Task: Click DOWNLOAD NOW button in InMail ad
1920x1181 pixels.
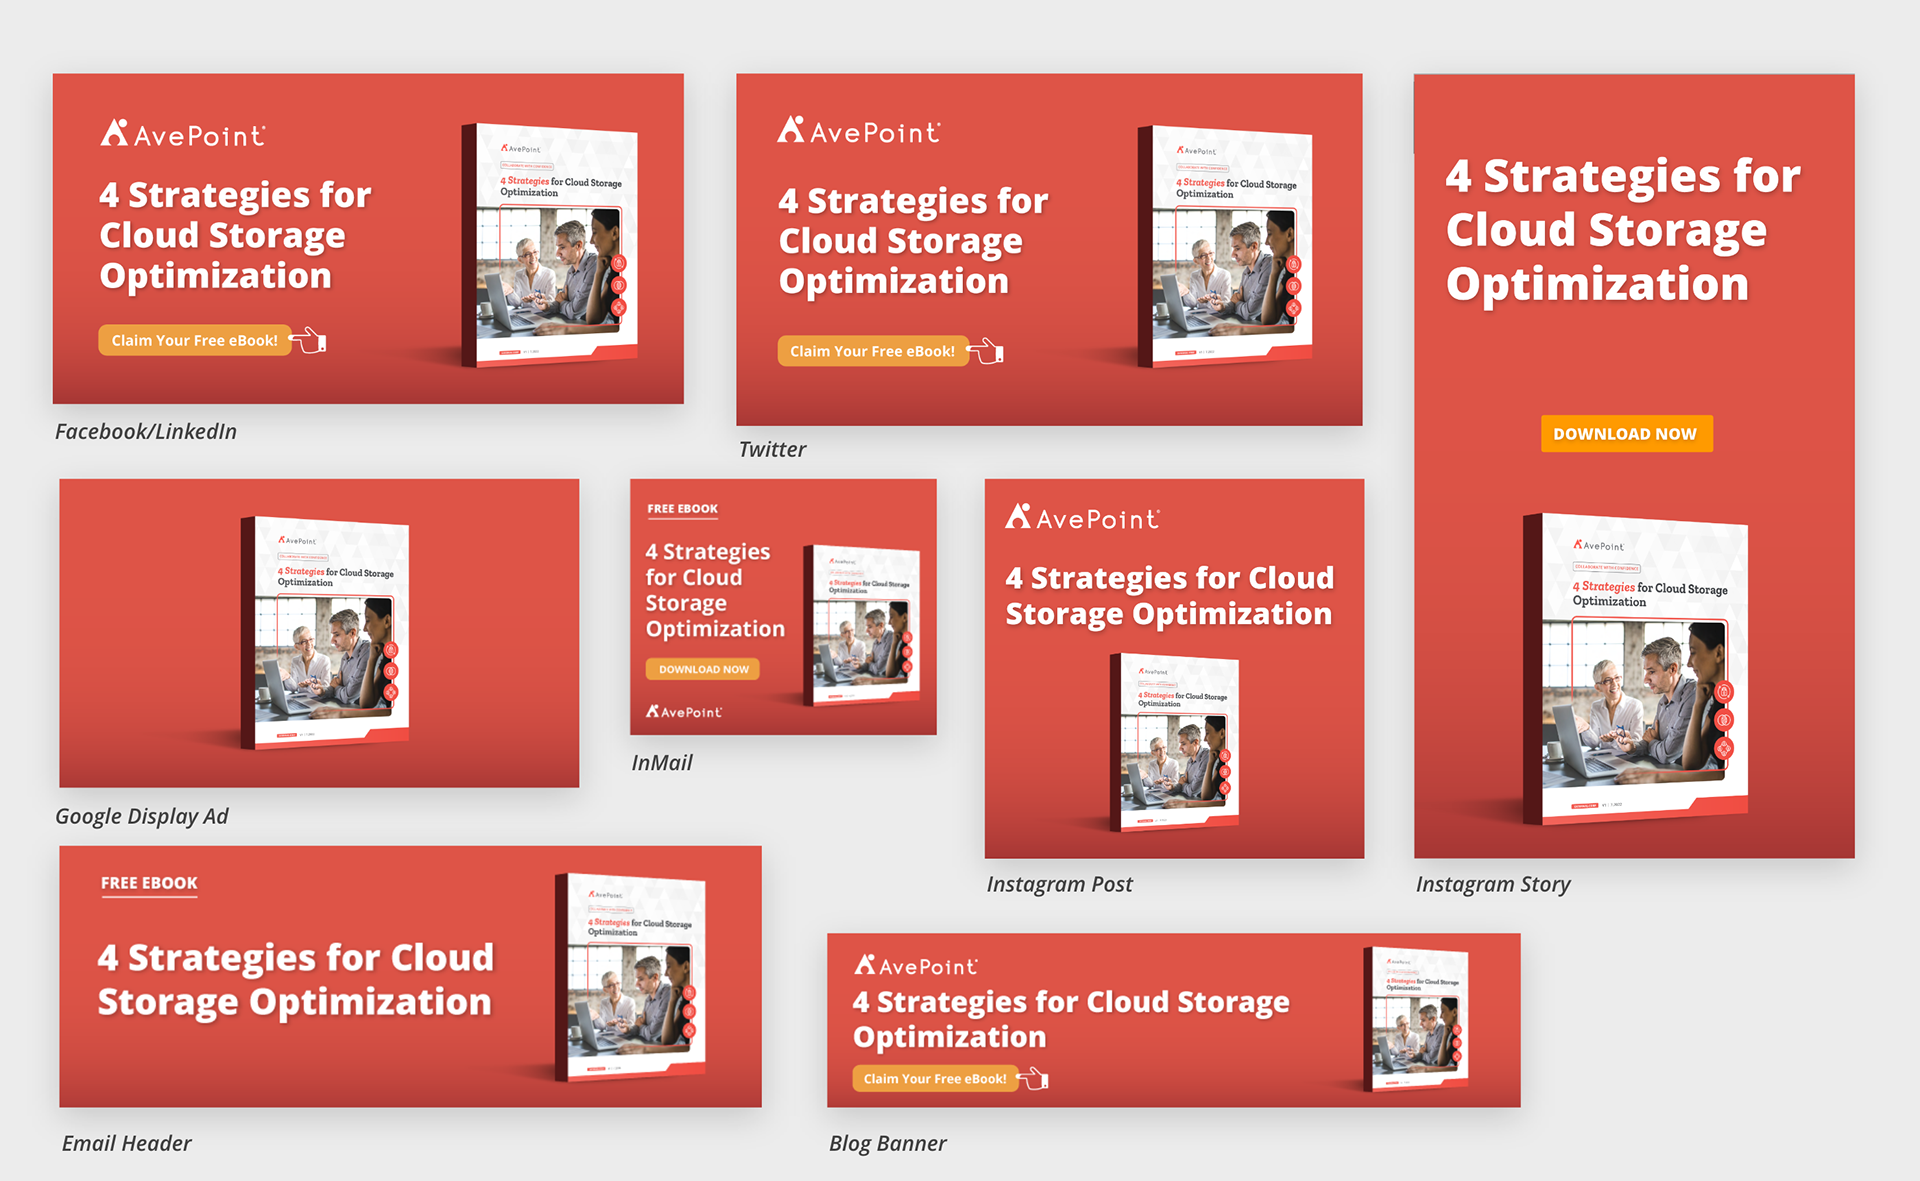Action: [x=703, y=669]
